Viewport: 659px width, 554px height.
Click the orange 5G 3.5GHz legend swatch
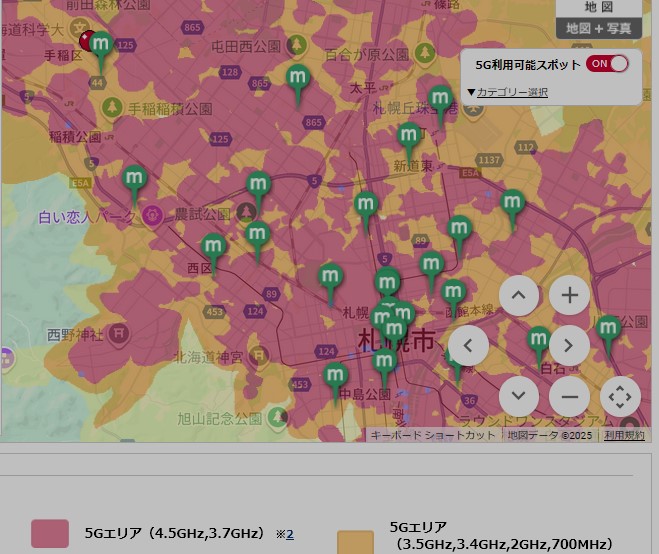[x=355, y=540]
